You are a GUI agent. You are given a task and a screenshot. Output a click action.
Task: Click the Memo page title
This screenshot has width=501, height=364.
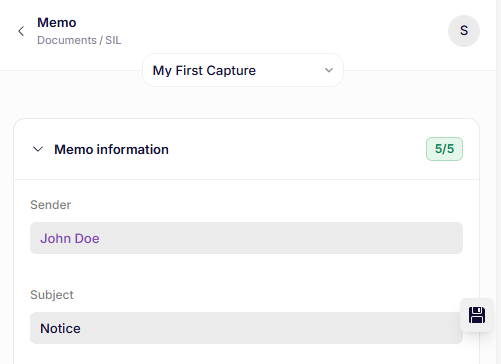57,23
